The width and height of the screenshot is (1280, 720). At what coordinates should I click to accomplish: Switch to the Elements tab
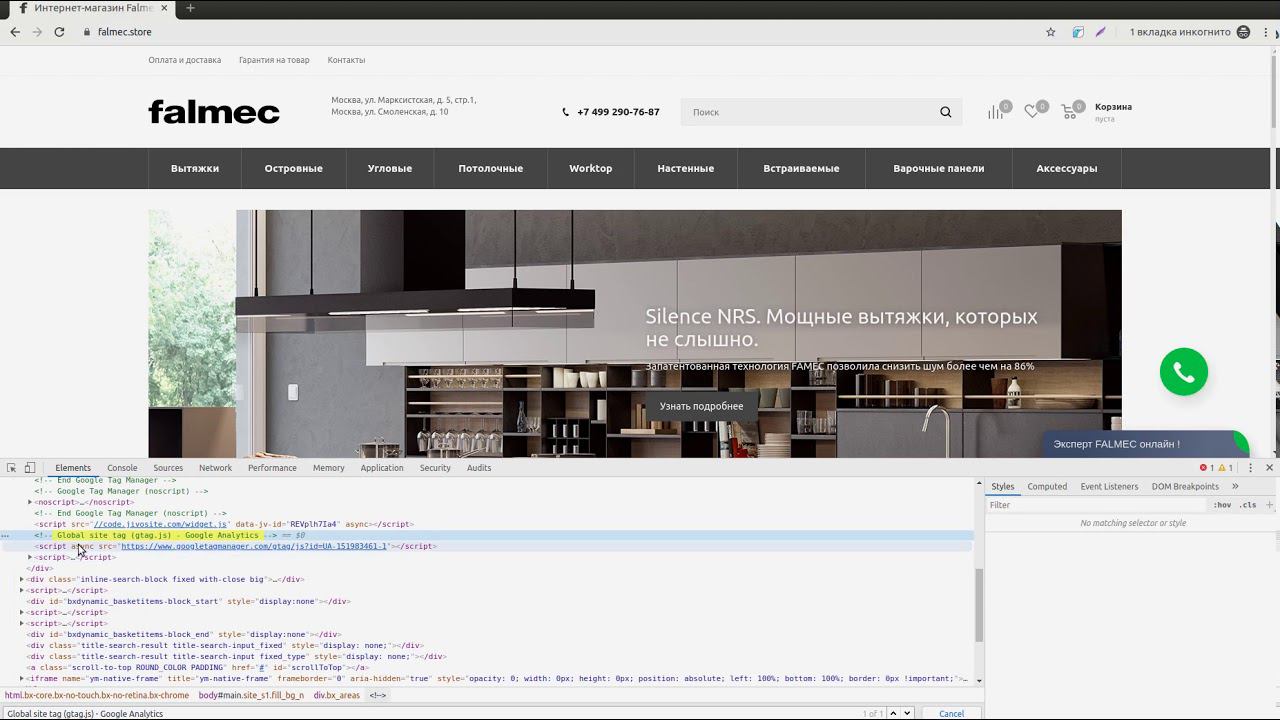(x=73, y=468)
